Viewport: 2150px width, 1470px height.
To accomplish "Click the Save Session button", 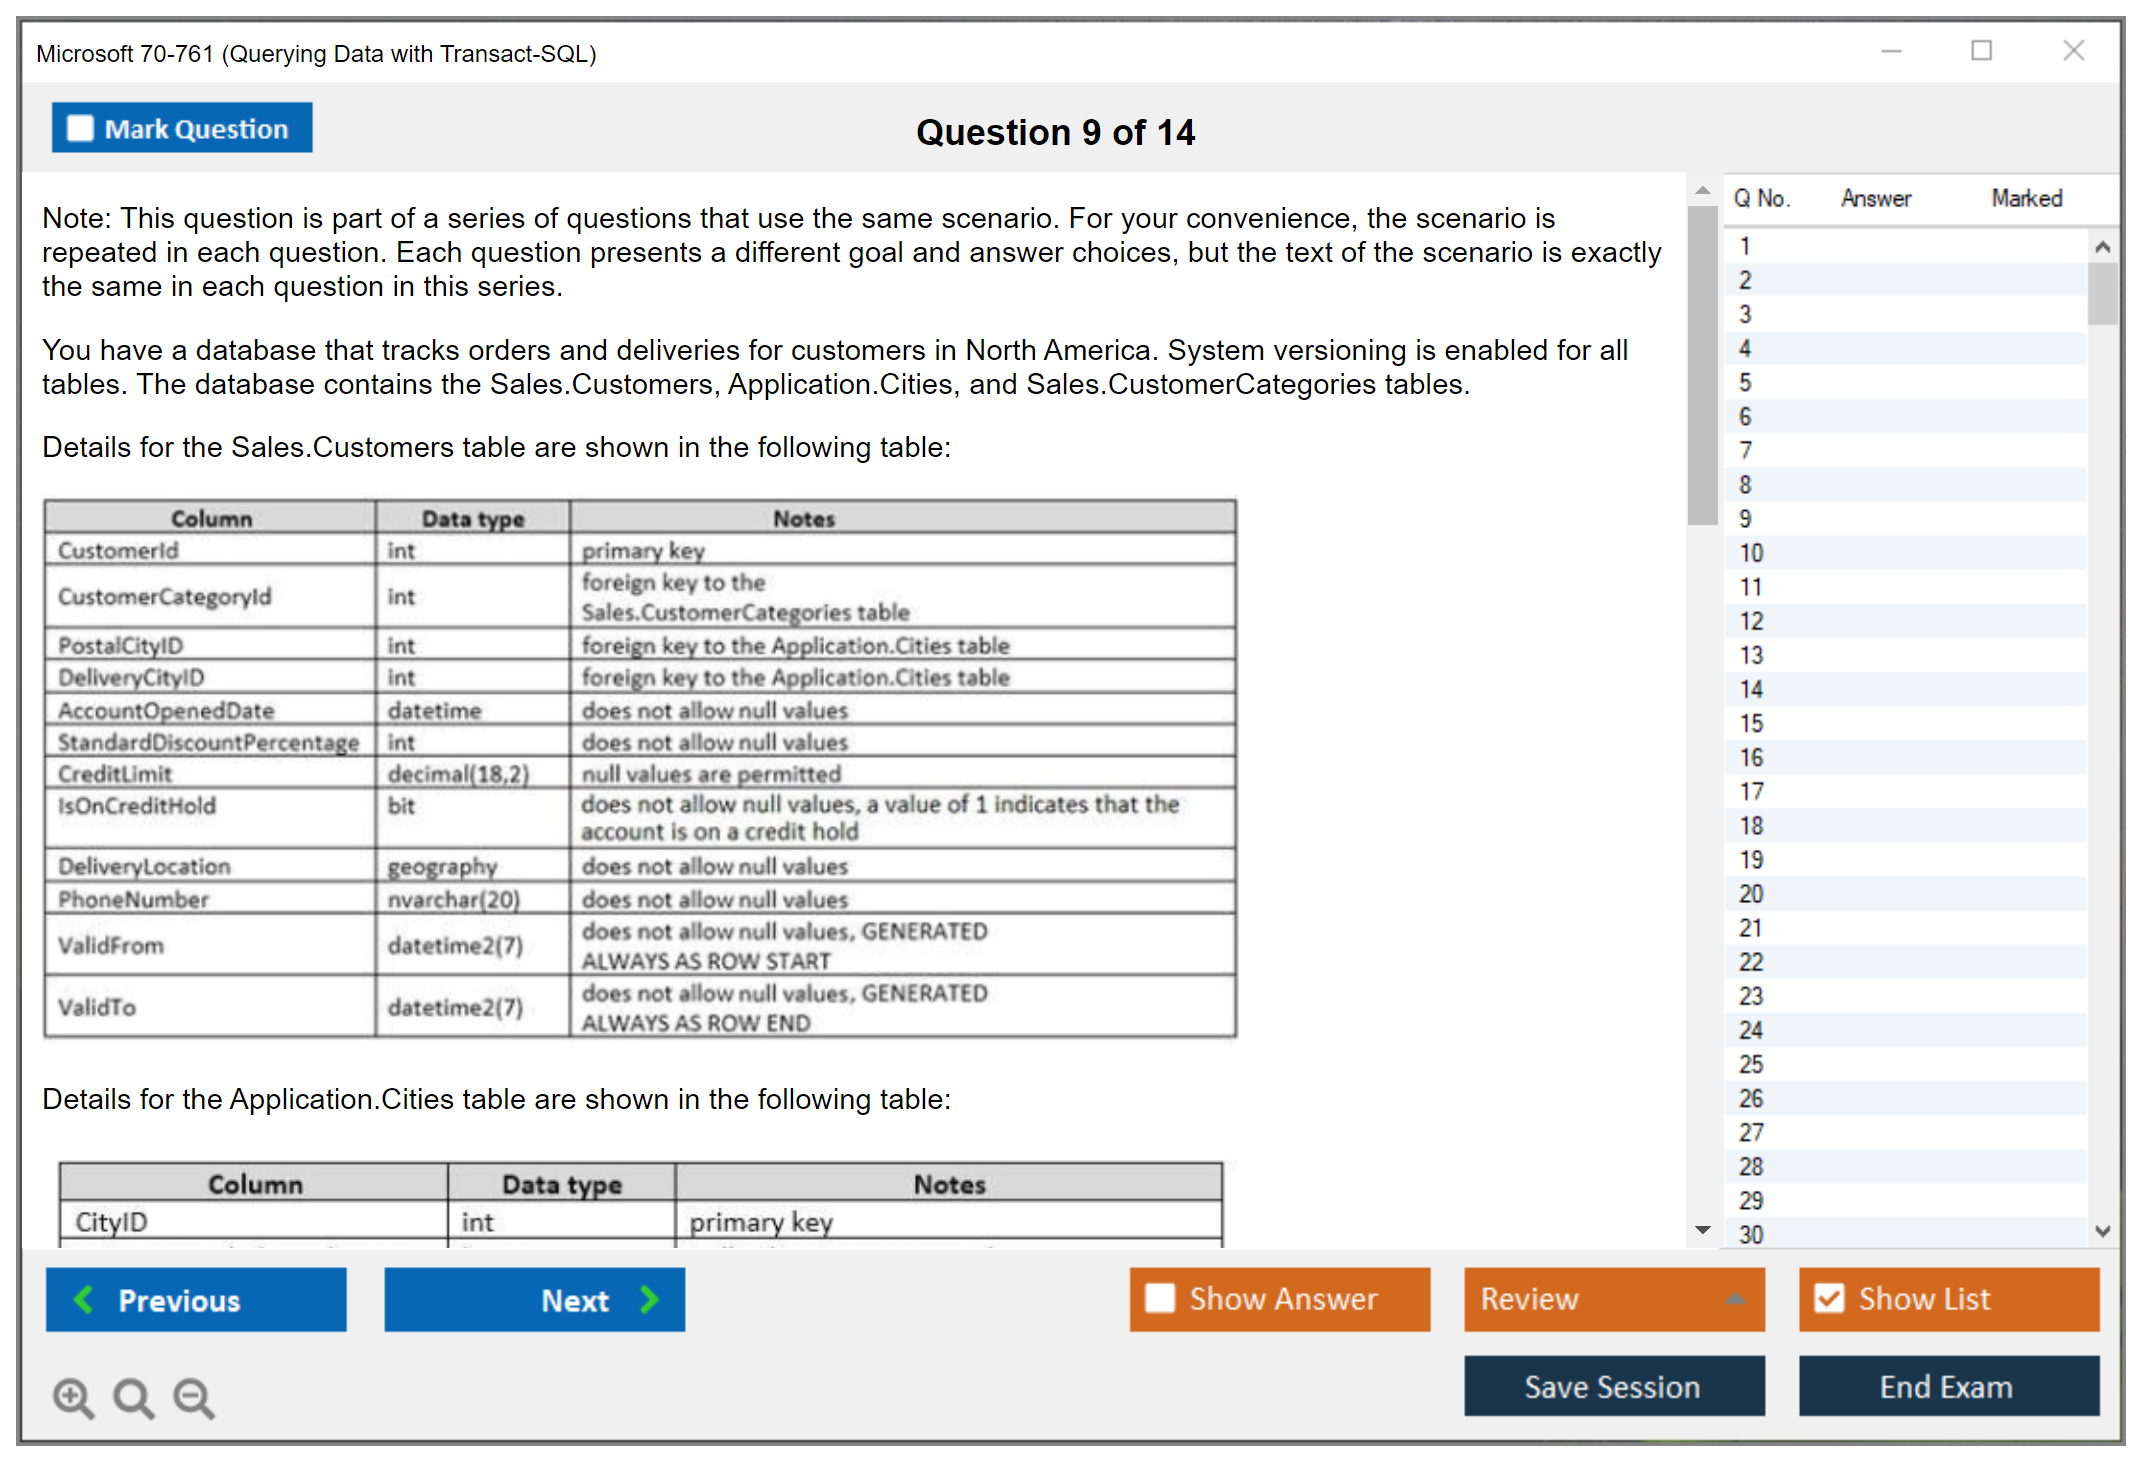I will (1613, 1386).
